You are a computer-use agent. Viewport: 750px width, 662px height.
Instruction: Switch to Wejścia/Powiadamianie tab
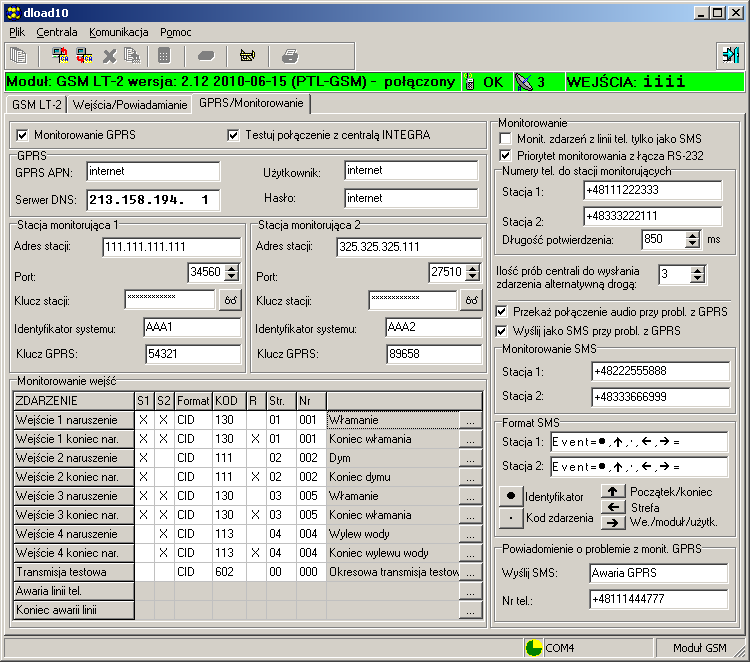130,105
